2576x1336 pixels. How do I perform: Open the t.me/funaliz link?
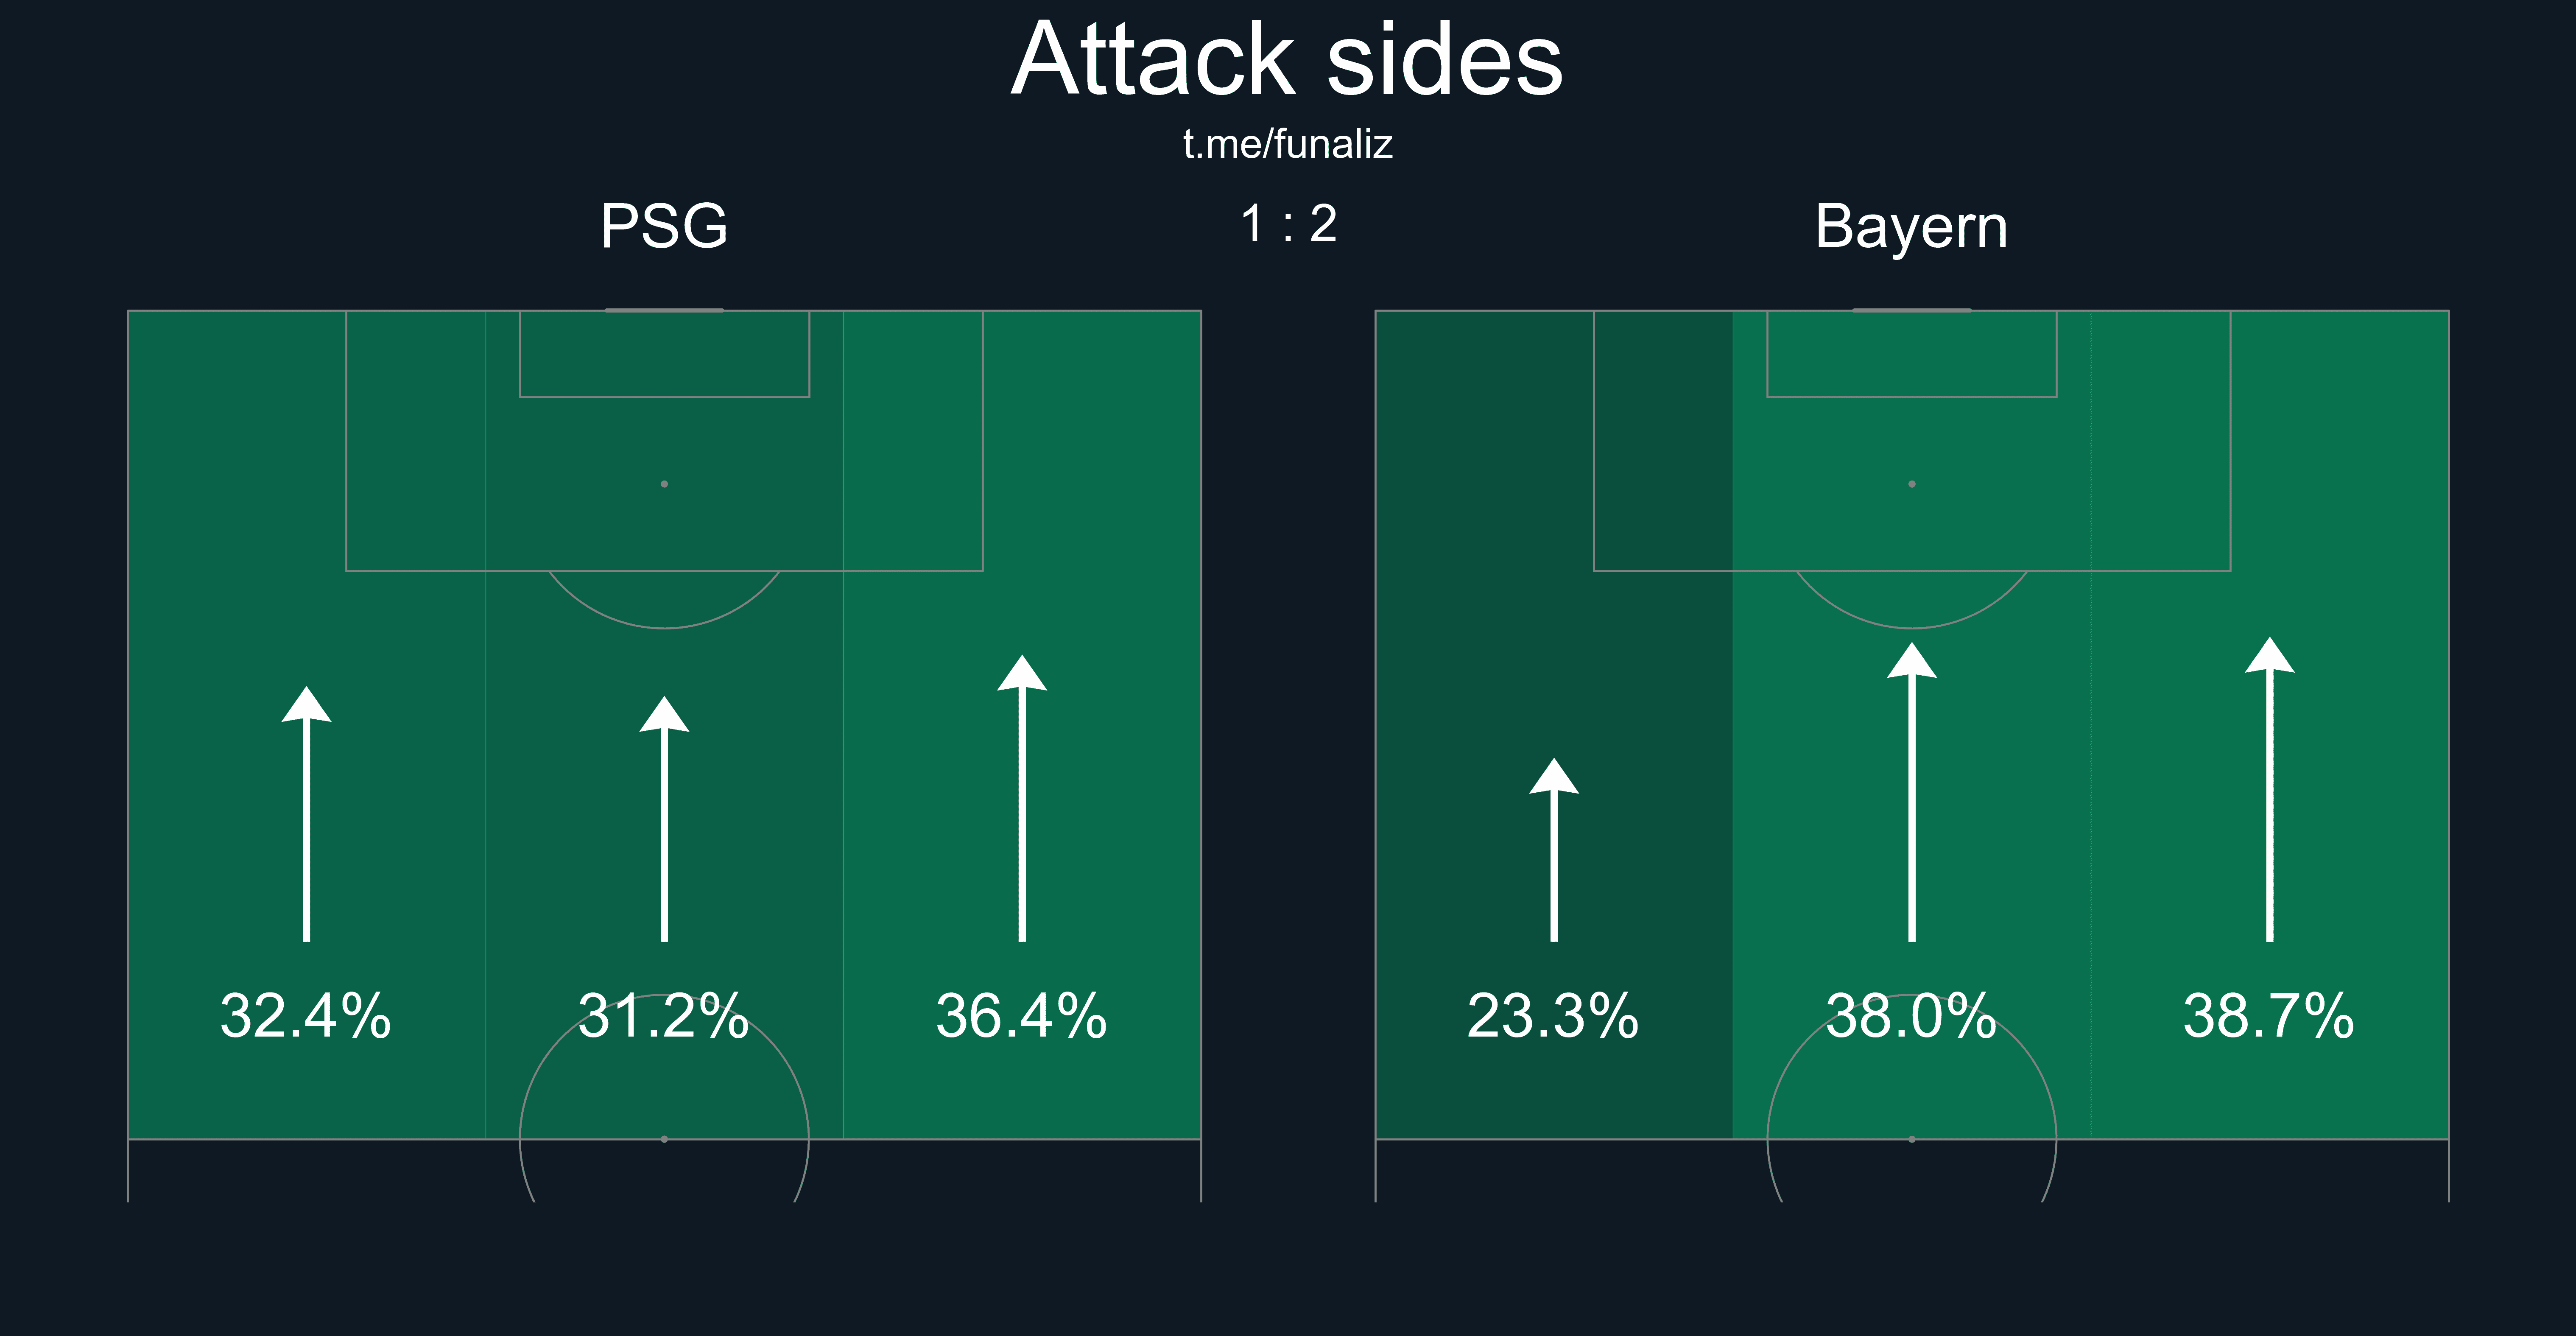pyautogui.click(x=1287, y=145)
